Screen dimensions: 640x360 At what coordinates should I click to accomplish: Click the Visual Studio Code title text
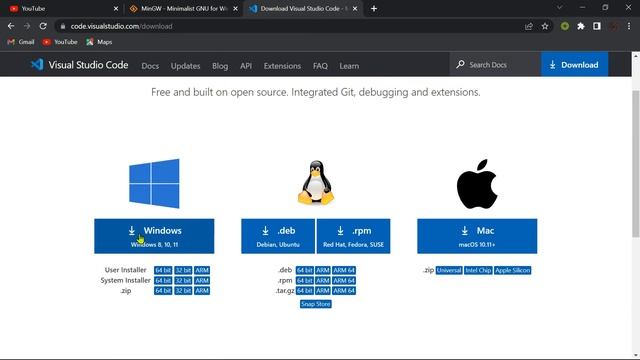88,65
